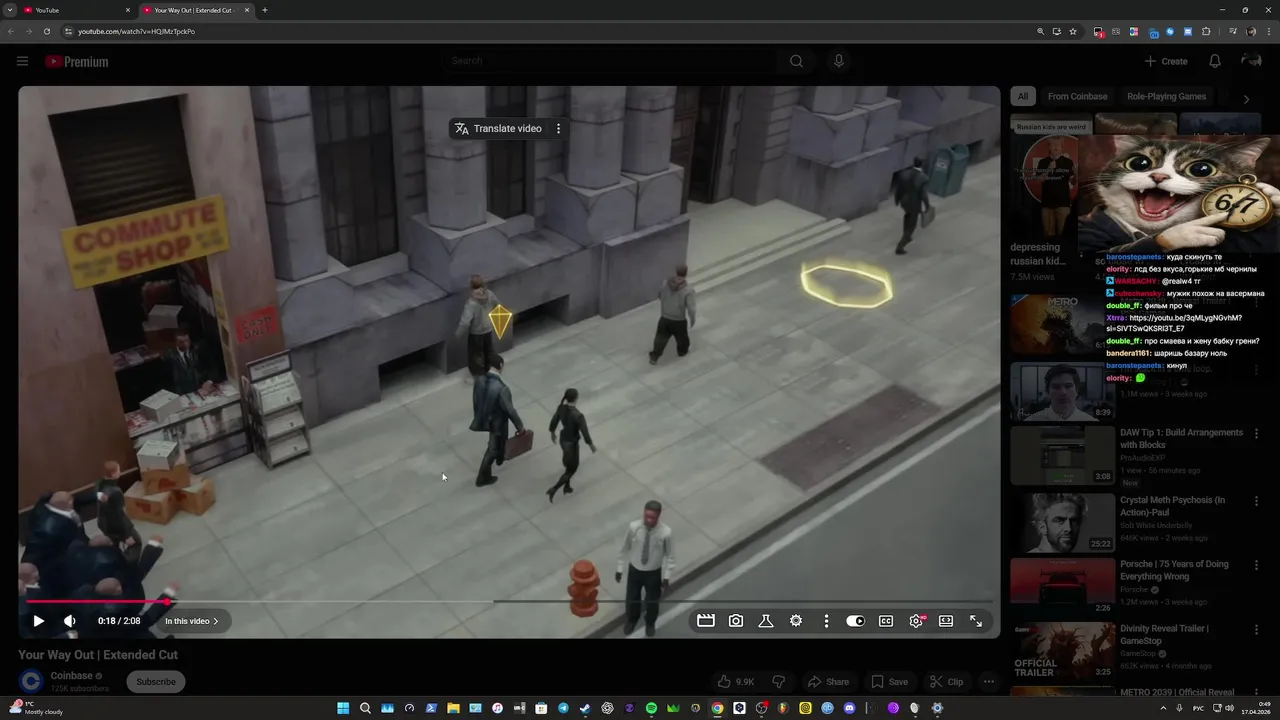Open video quality settings gear with HD badge
Viewport: 1280px width, 720px height.
coord(916,621)
